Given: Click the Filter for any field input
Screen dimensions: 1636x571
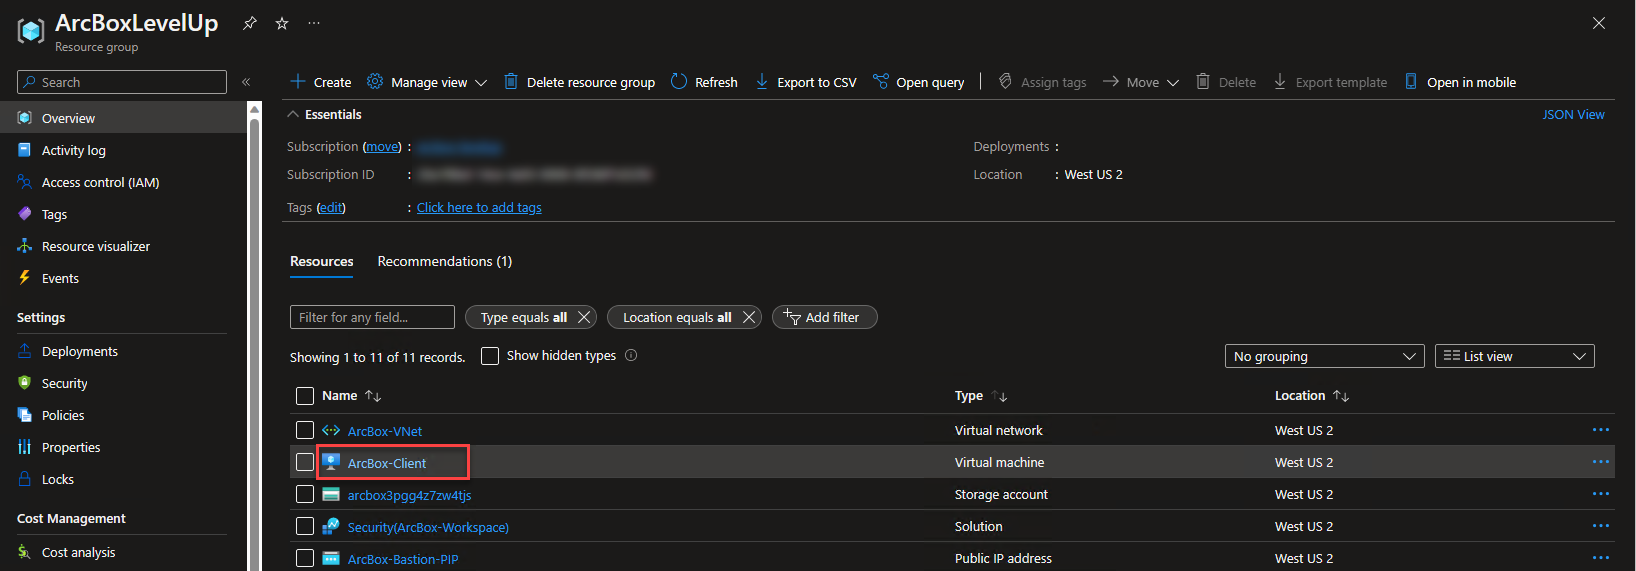Looking at the screenshot, I should [372, 317].
